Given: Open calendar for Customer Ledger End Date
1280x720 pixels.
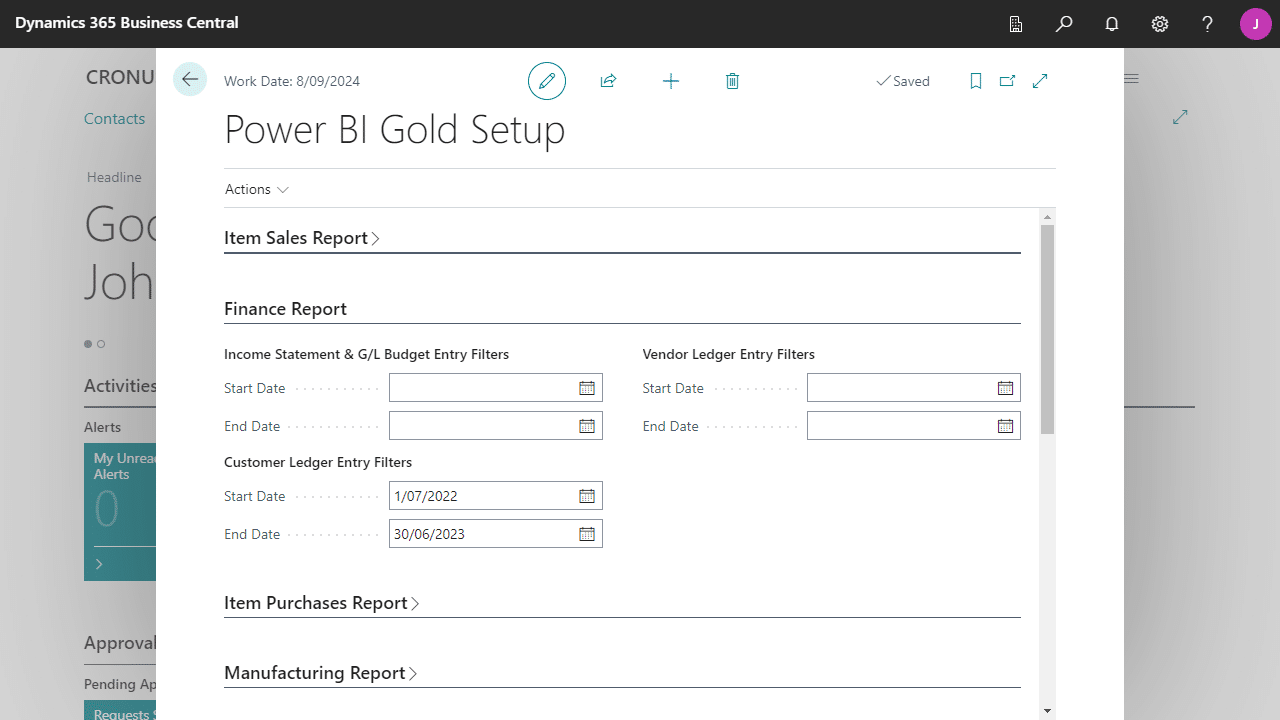Looking at the screenshot, I should tap(587, 534).
